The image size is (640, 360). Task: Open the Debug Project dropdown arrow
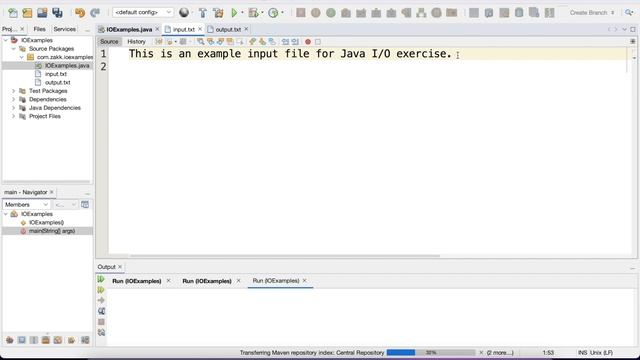coord(262,13)
